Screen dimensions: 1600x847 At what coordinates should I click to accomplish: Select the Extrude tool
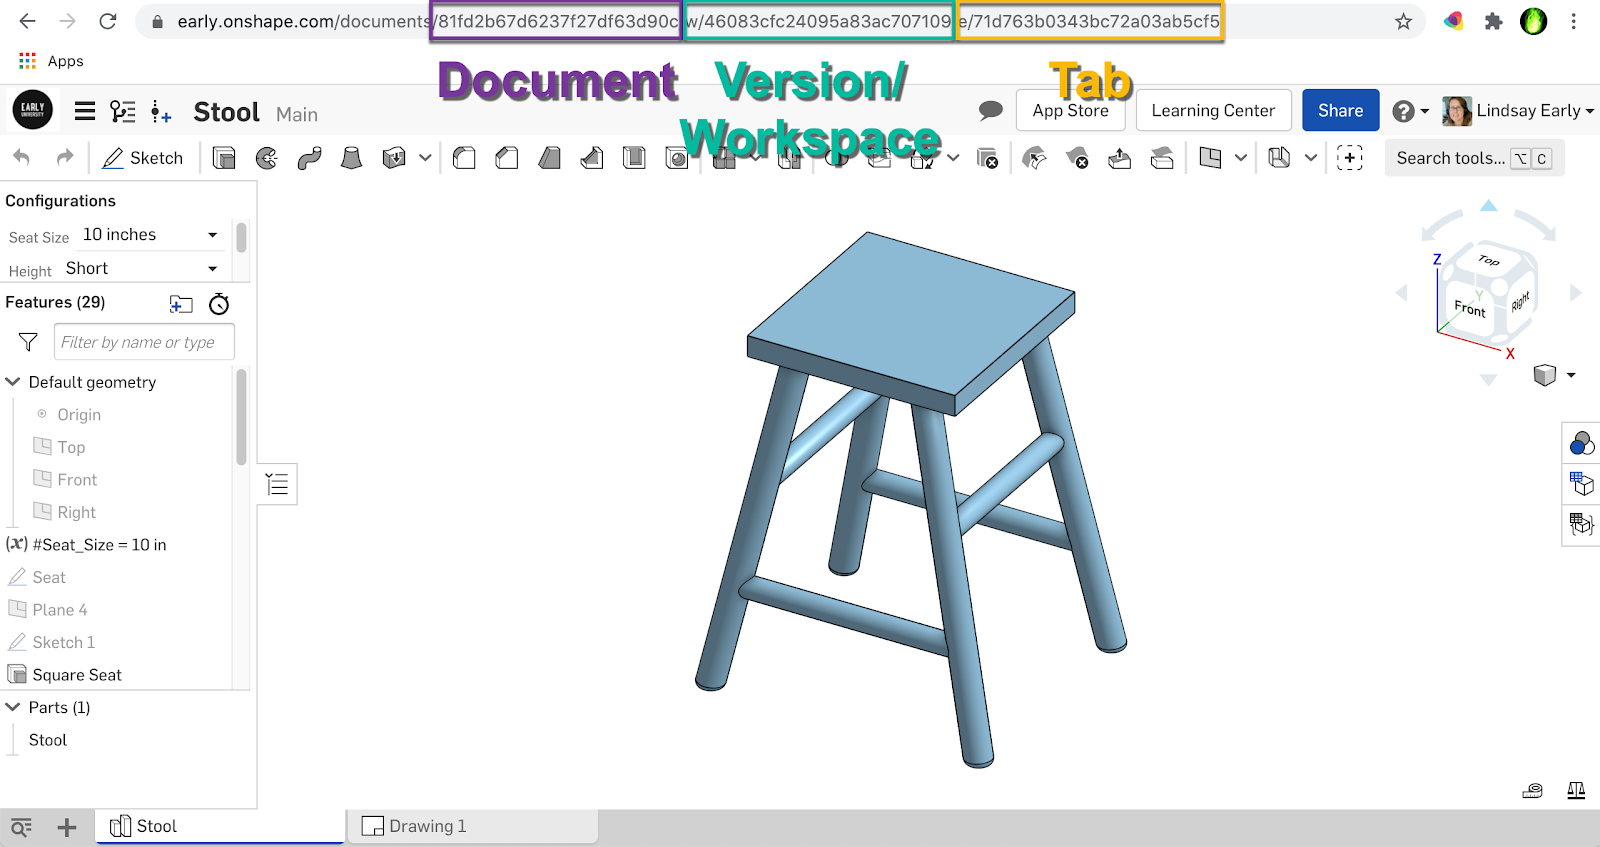pyautogui.click(x=224, y=158)
